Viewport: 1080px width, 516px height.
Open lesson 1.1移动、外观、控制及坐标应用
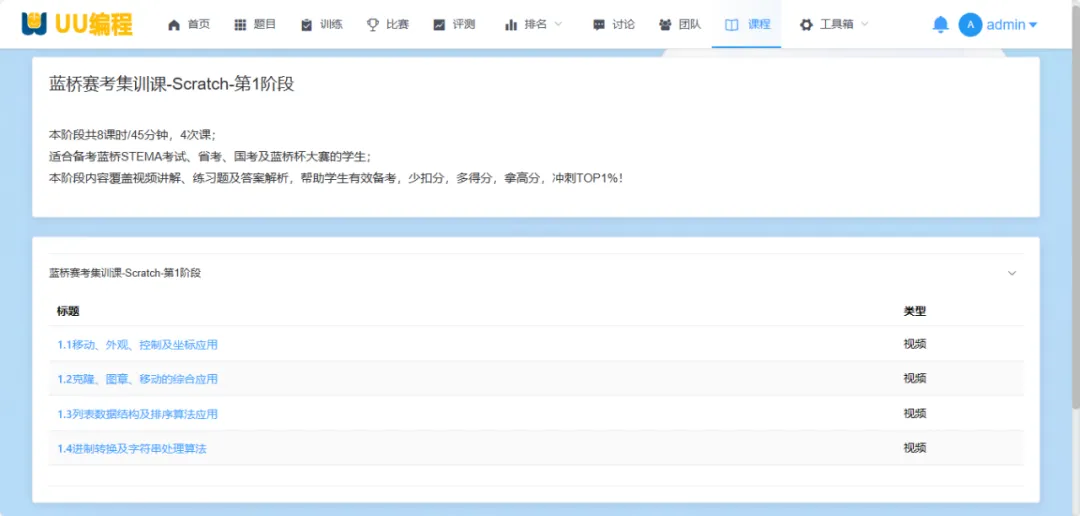point(138,344)
